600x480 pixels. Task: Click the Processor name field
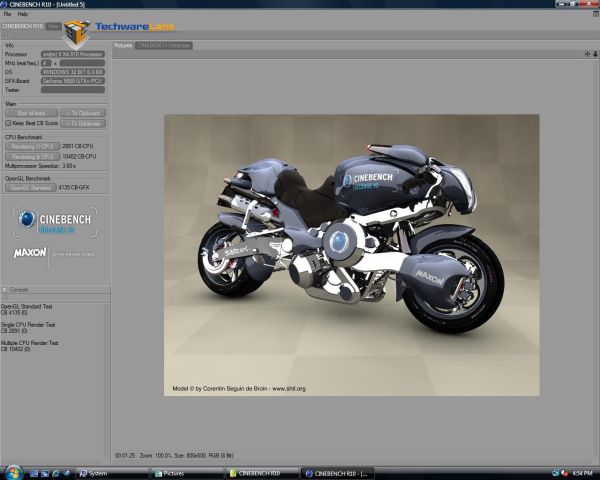(x=73, y=54)
